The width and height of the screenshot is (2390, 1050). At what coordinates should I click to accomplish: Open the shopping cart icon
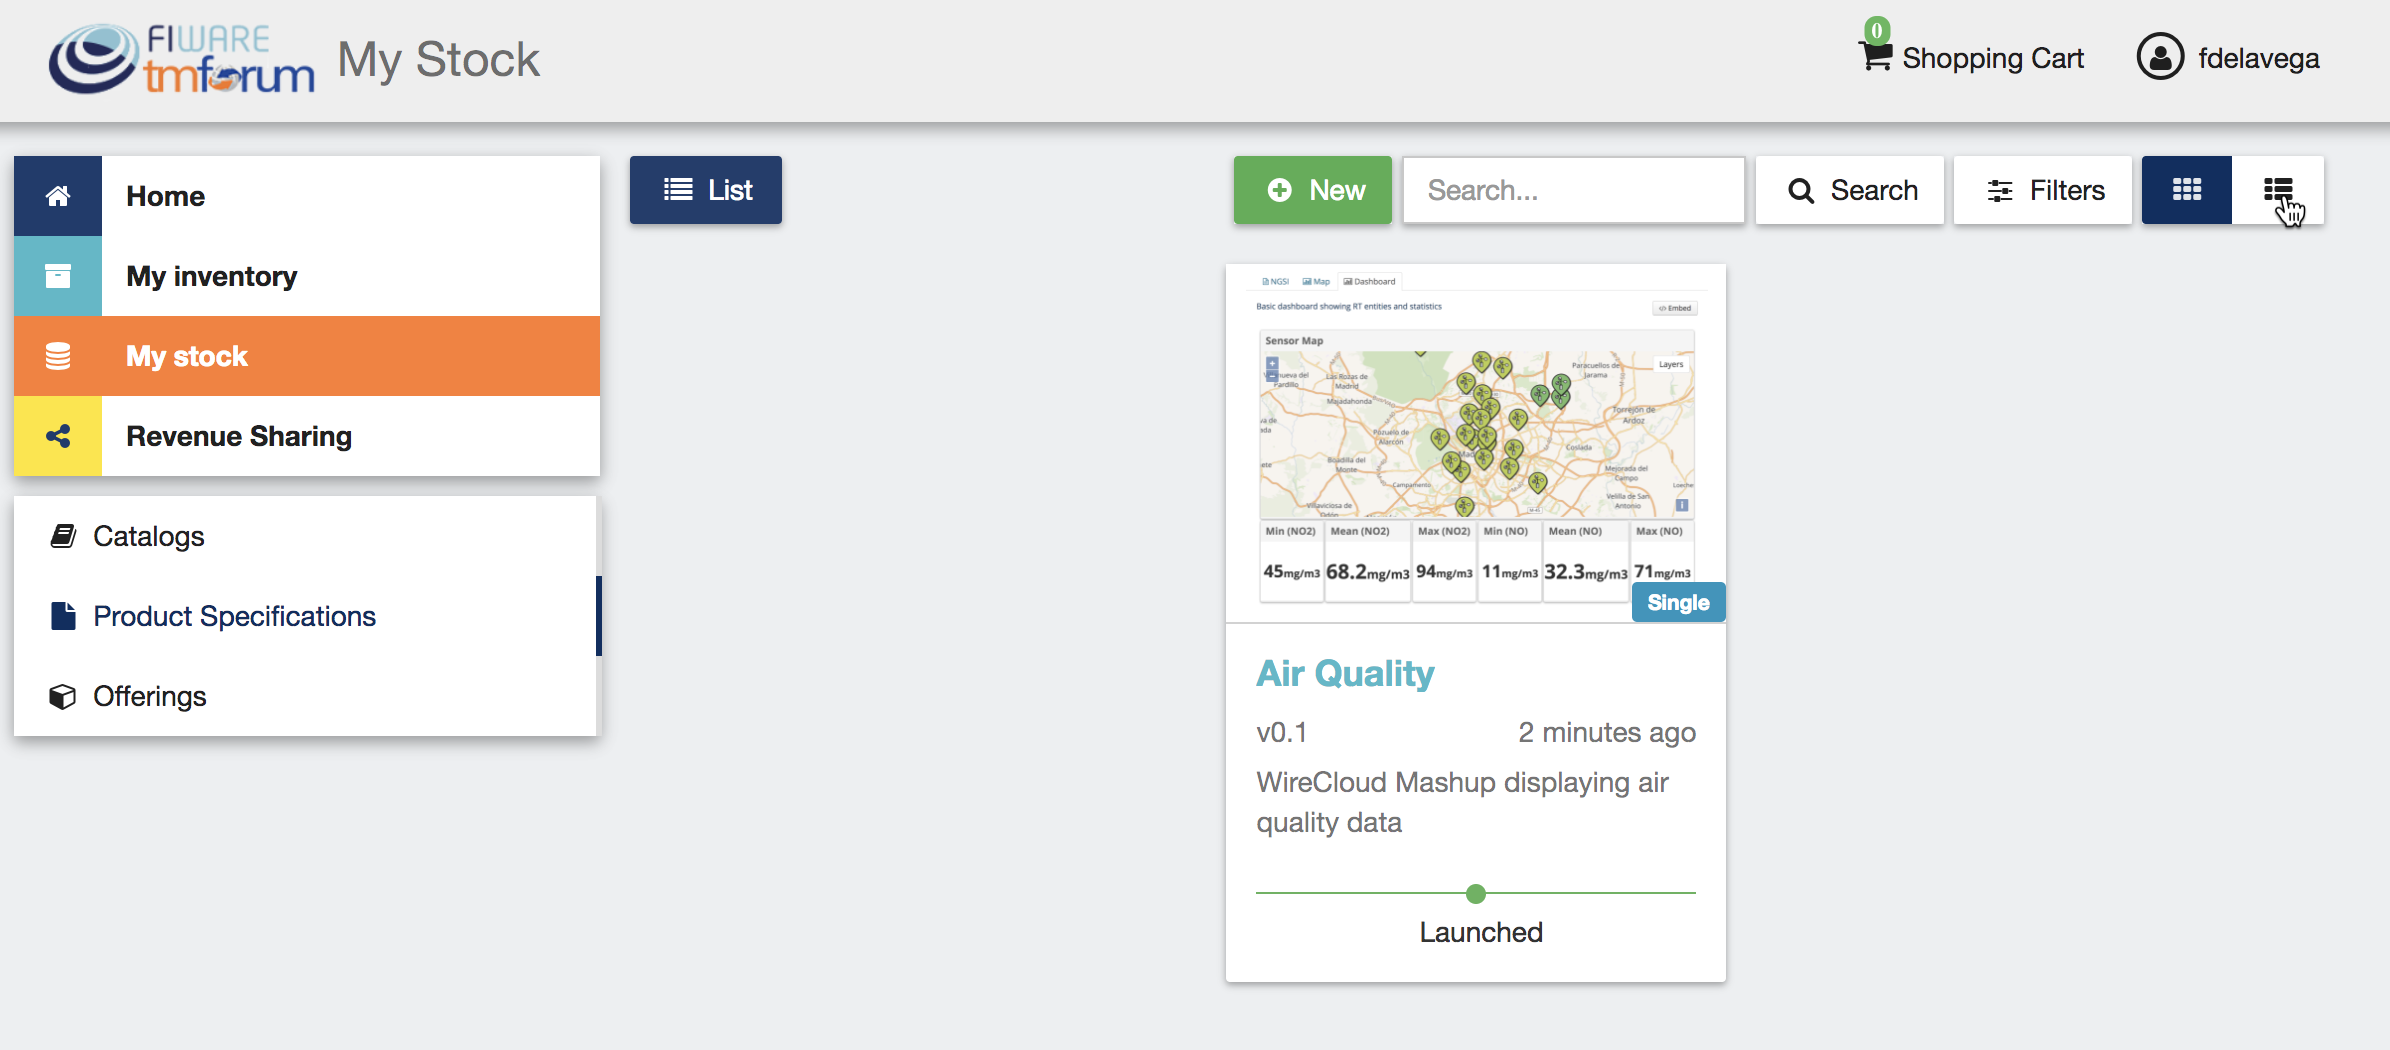1875,55
